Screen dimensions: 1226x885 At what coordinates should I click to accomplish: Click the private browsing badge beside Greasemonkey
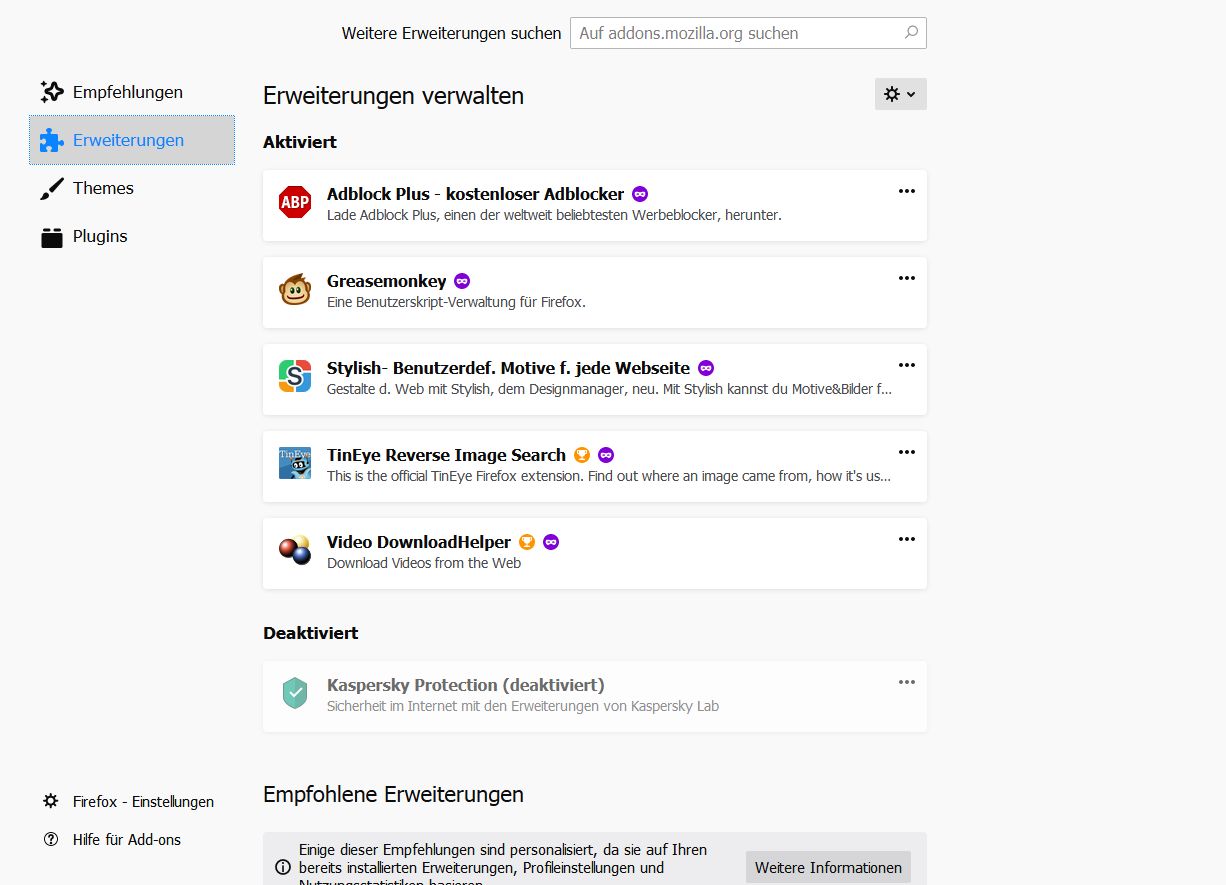pos(462,281)
